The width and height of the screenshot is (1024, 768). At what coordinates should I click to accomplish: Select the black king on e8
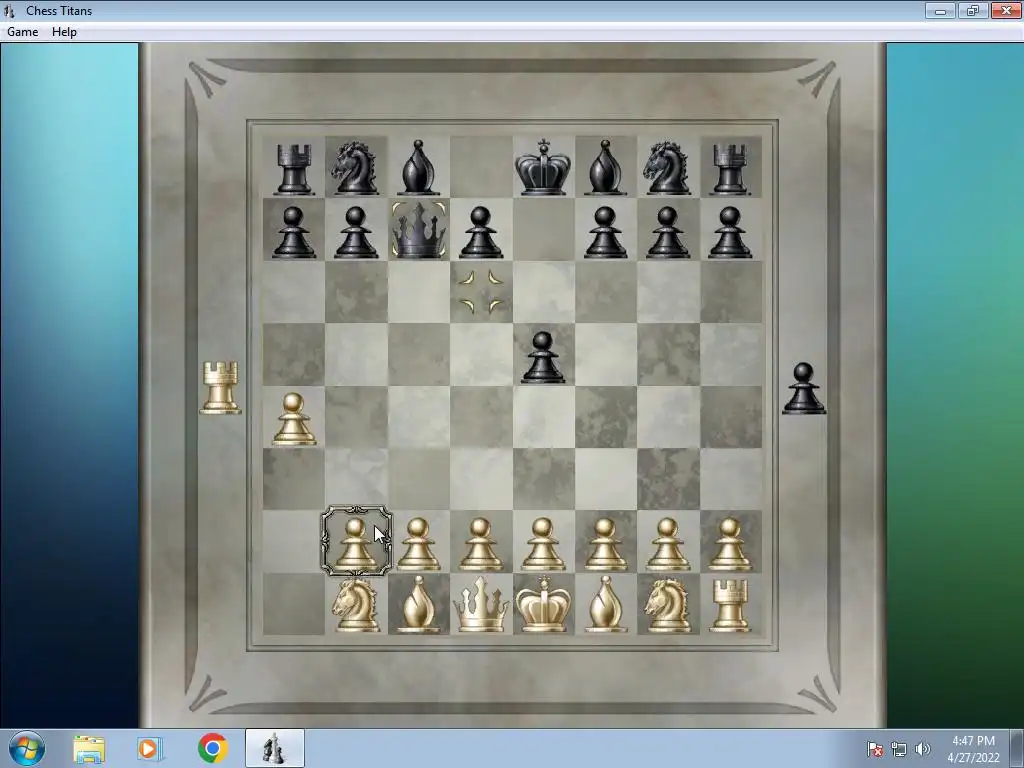(x=543, y=167)
